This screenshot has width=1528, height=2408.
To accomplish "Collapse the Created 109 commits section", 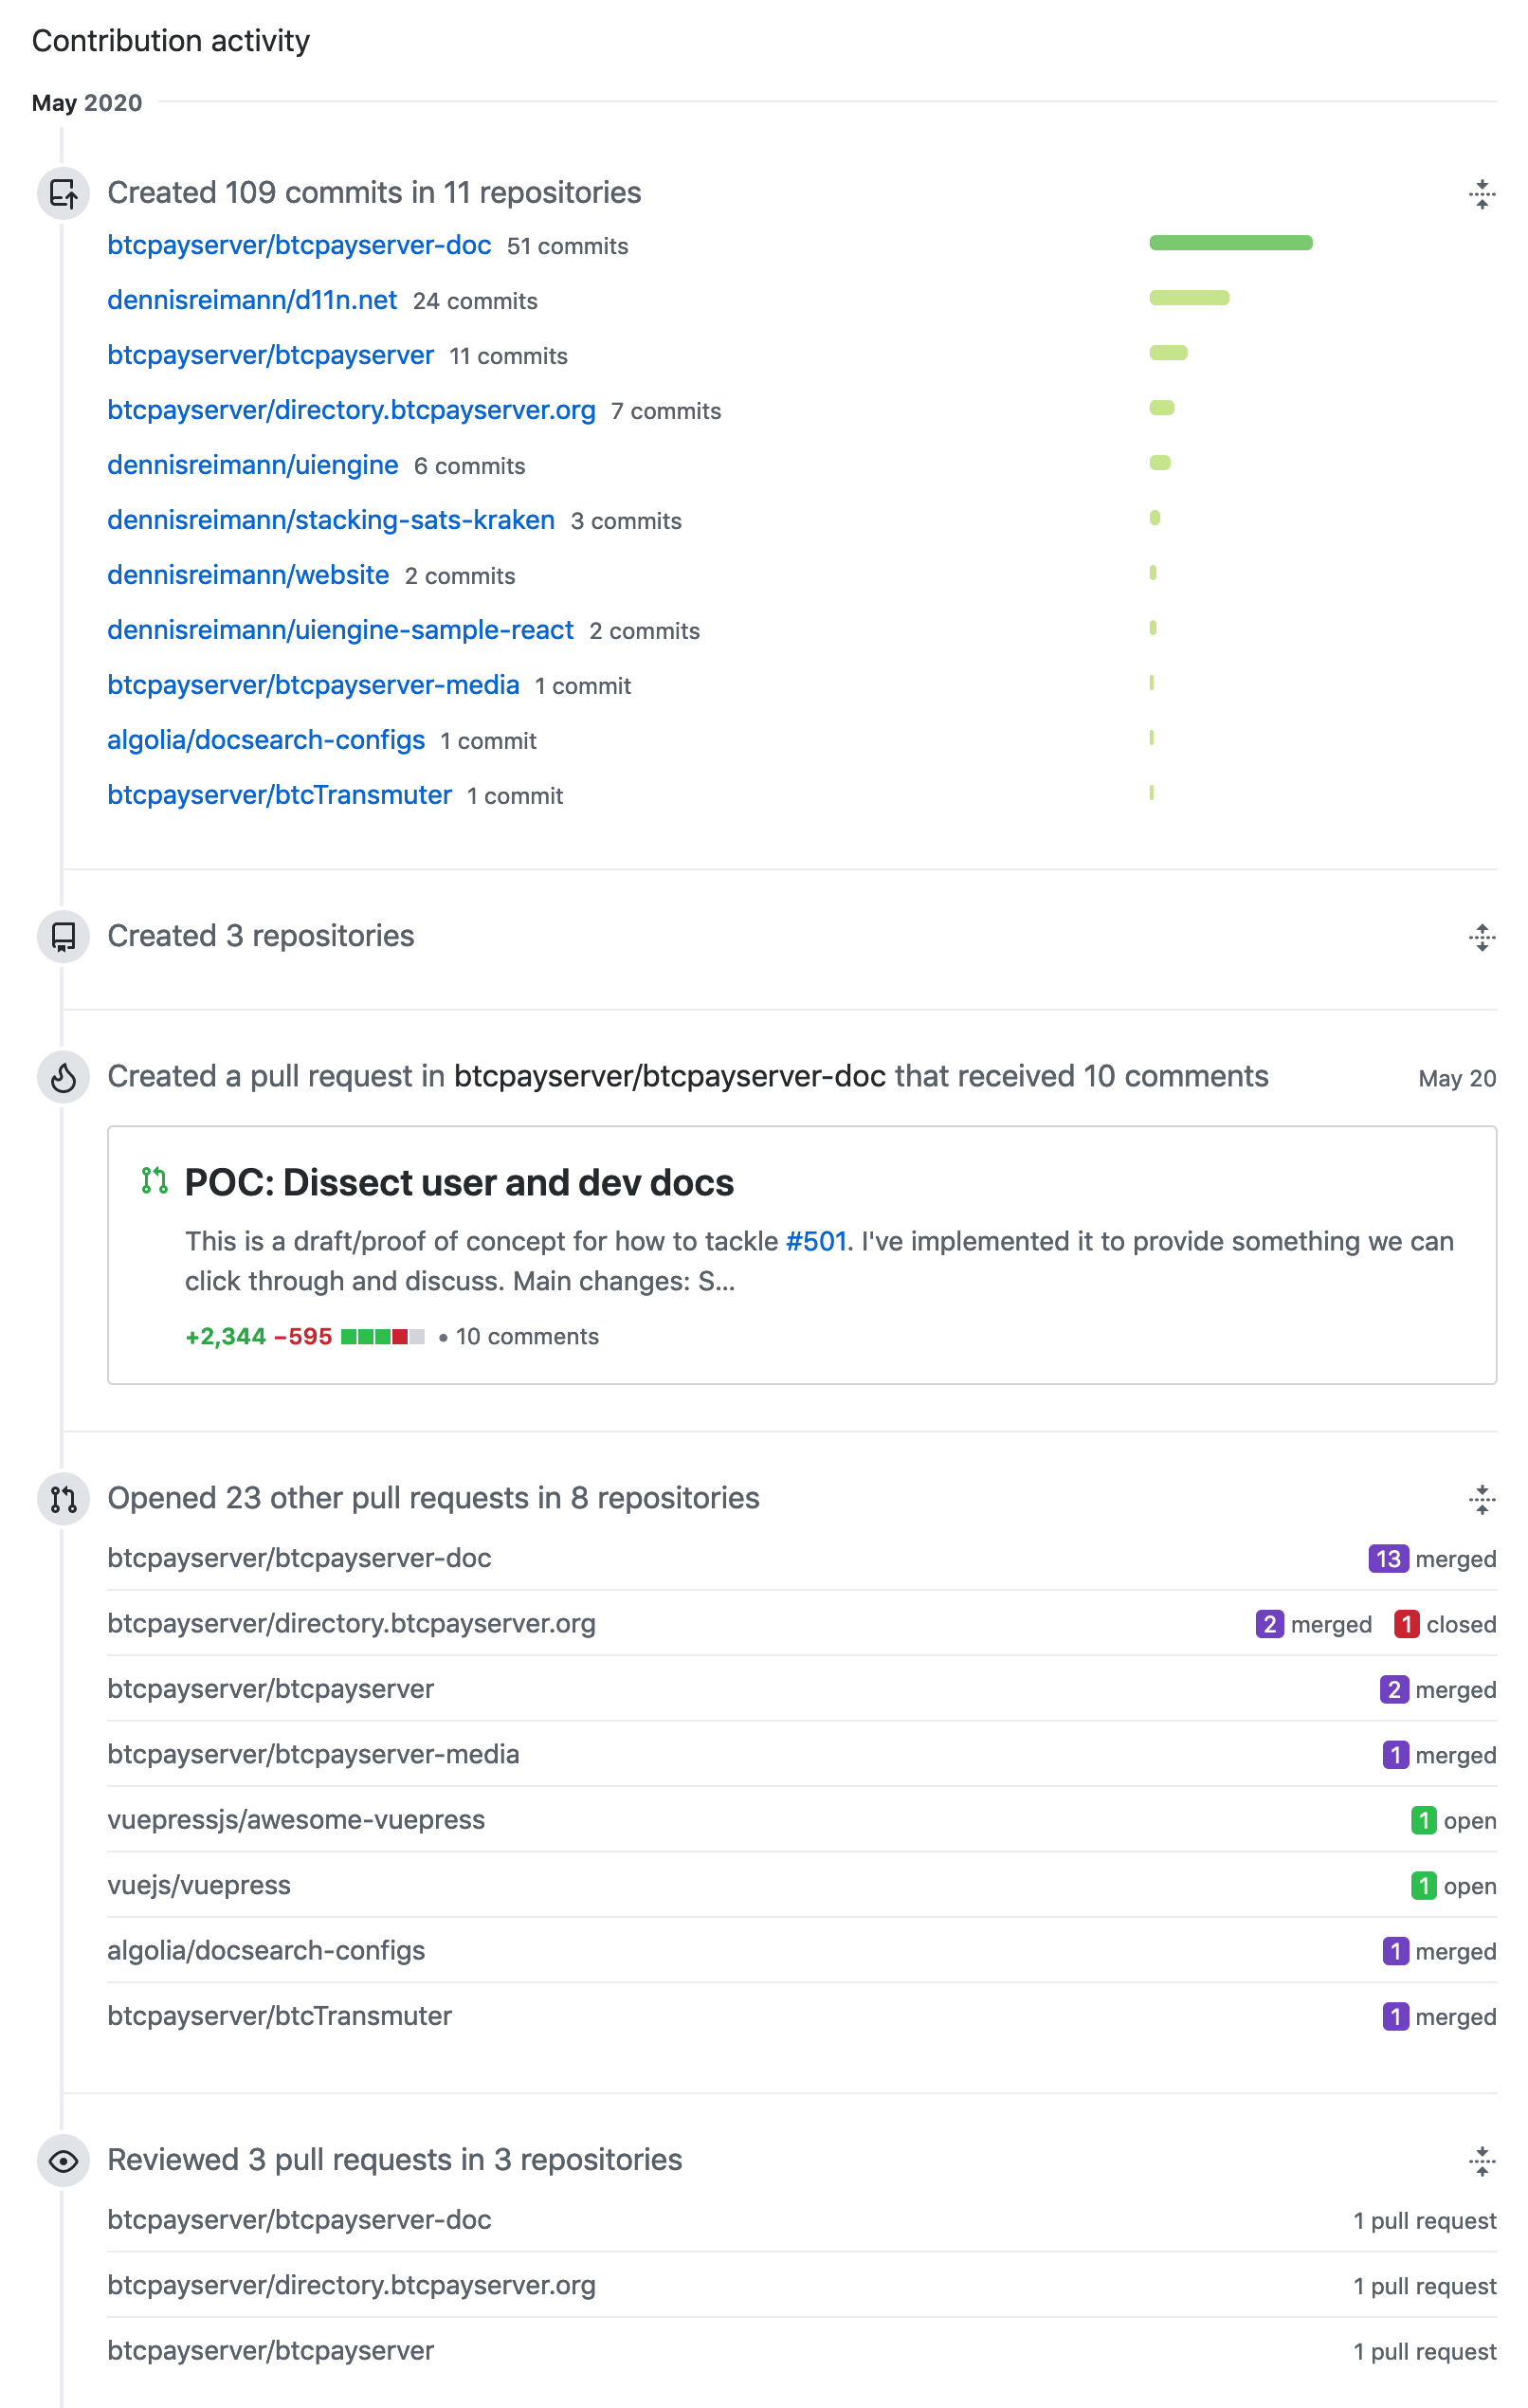I will click(1482, 194).
